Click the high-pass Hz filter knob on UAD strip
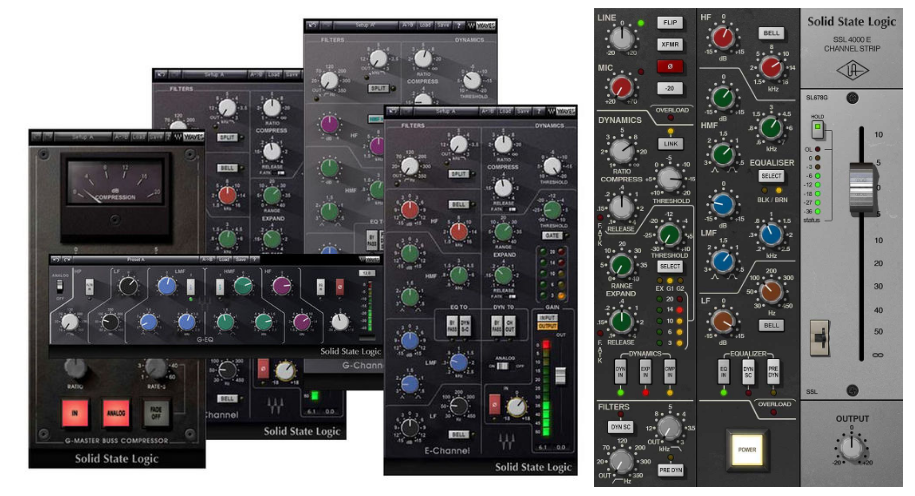Image resolution: width=915 pixels, height=496 pixels. tap(621, 461)
